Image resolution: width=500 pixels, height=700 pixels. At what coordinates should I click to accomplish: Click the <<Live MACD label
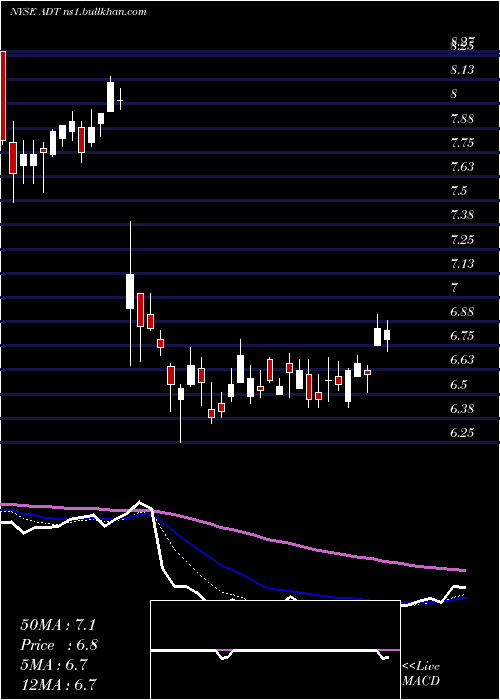pyautogui.click(x=421, y=674)
